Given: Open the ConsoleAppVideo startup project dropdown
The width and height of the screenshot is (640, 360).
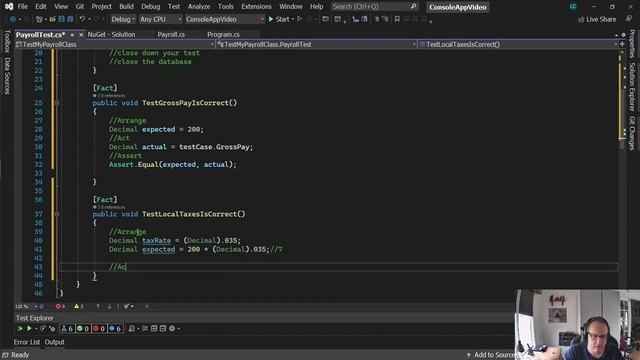Looking at the screenshot, I should 224,19.
